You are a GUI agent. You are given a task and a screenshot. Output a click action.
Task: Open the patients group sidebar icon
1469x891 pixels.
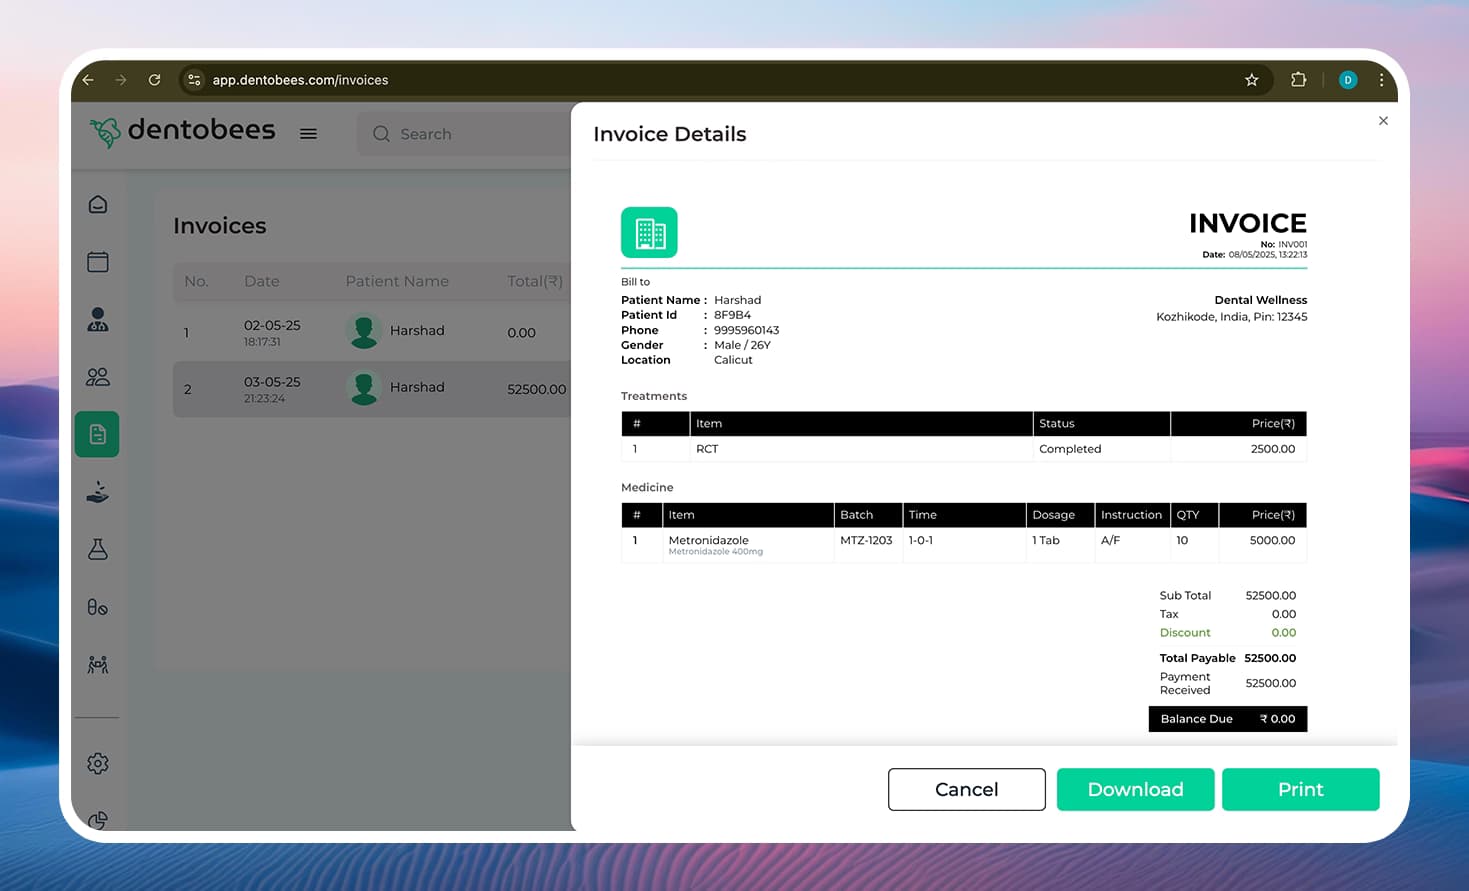(98, 377)
